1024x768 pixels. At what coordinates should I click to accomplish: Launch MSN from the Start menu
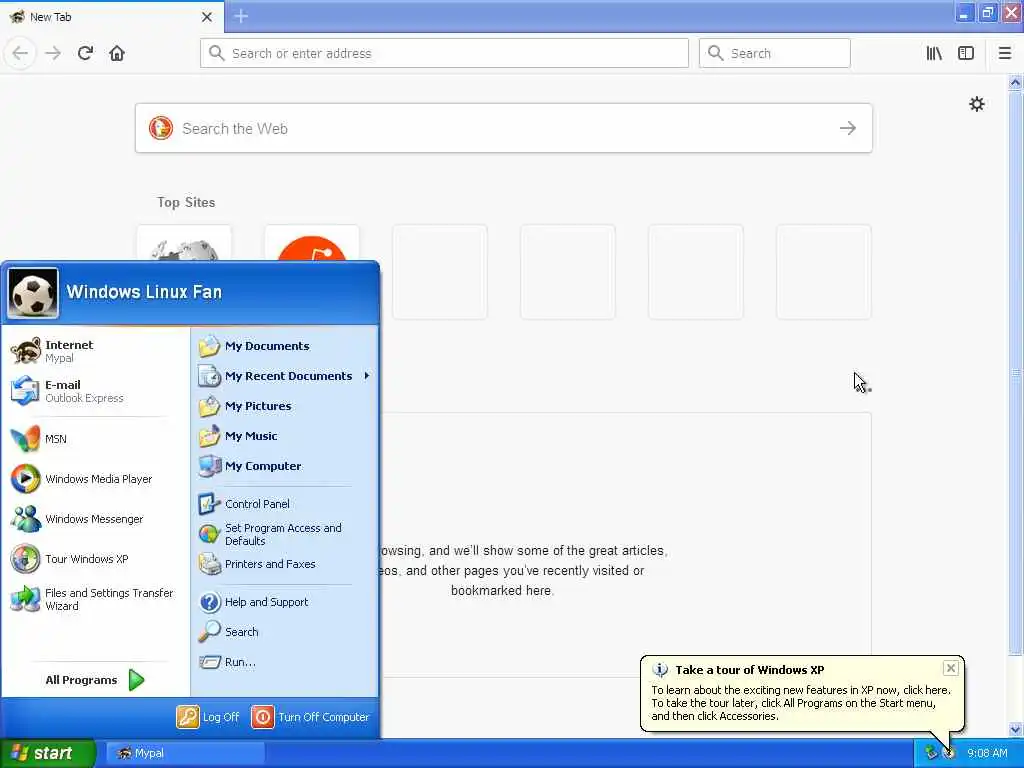pos(95,439)
